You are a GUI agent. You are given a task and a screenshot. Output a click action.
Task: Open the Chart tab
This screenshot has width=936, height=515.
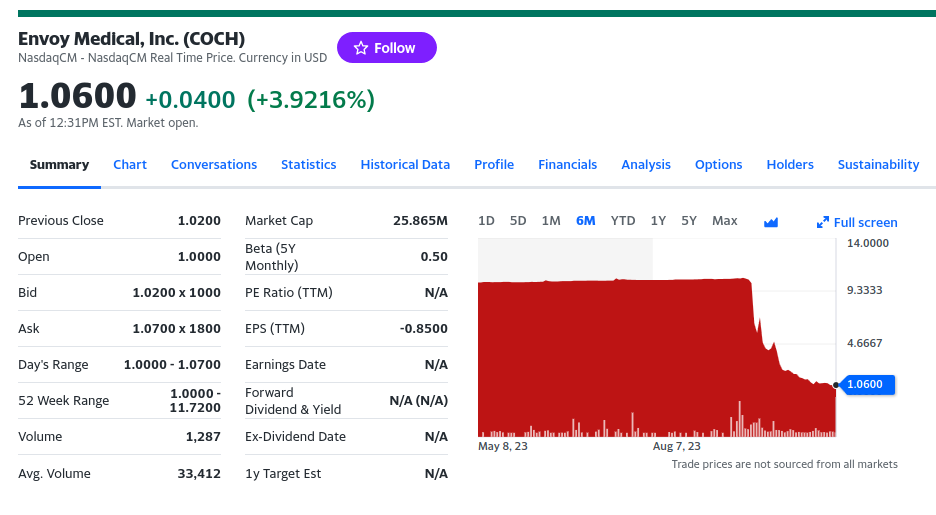[x=130, y=165]
